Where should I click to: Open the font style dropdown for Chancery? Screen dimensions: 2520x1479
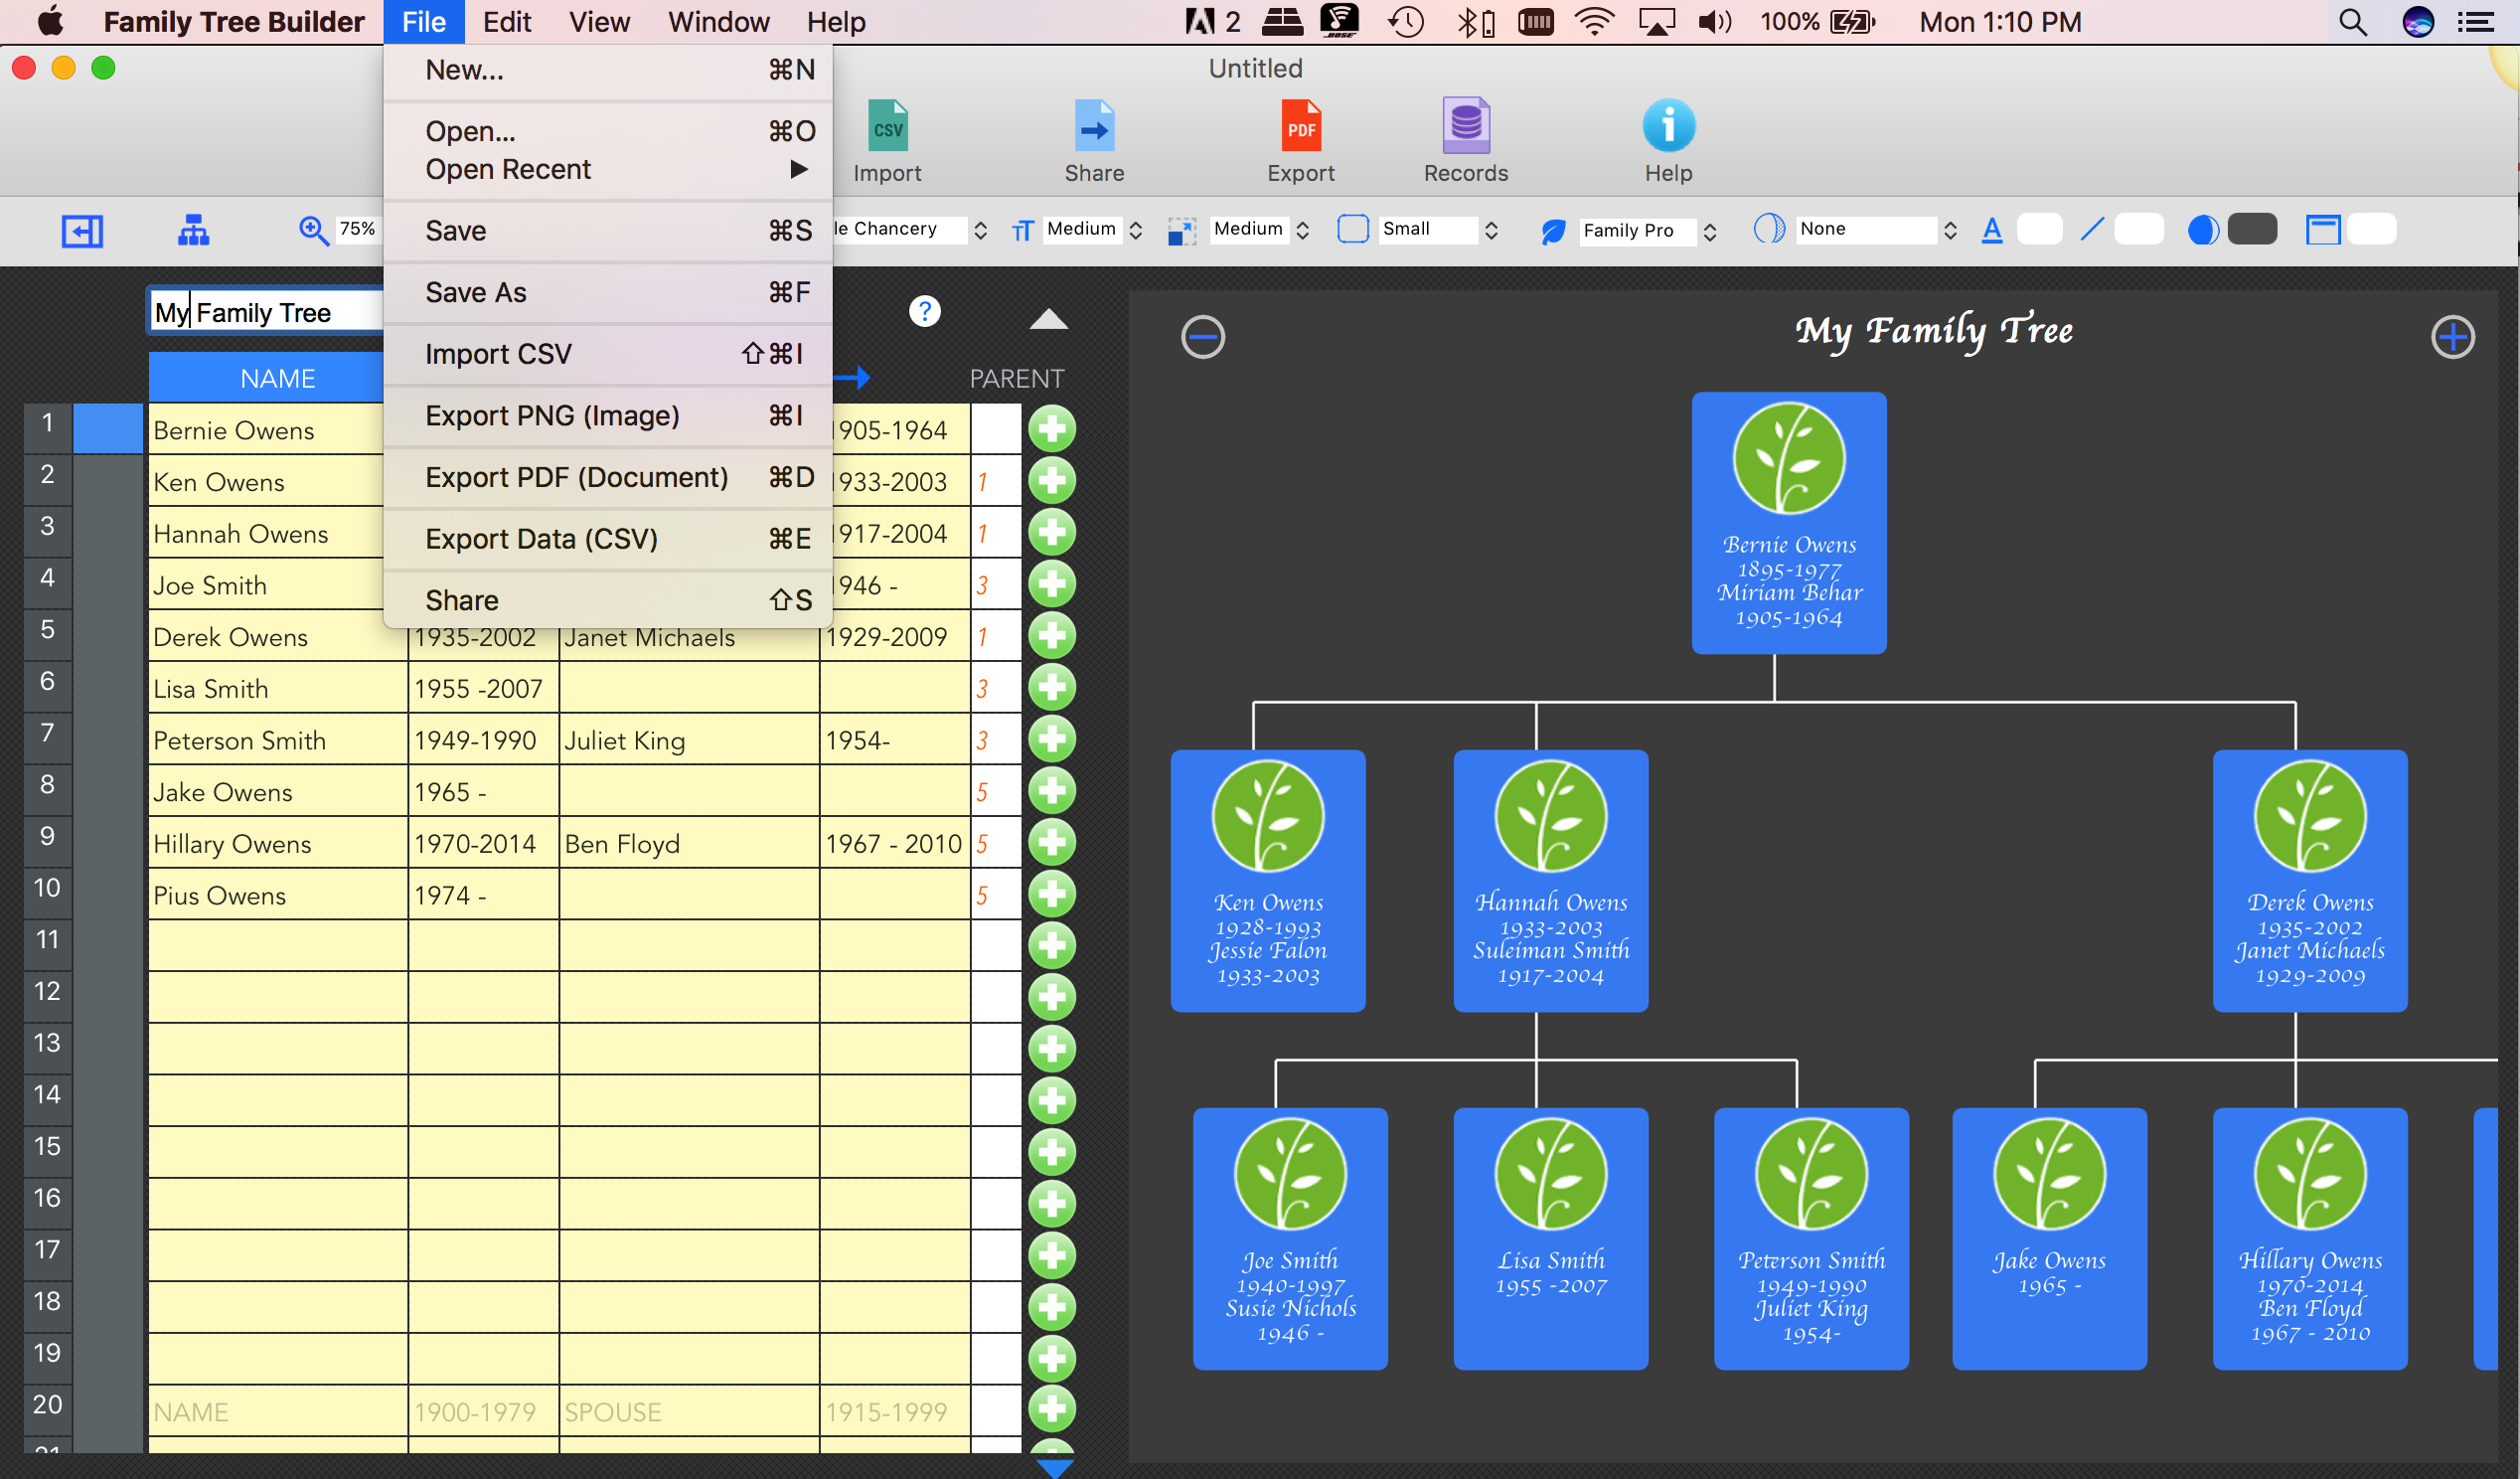pyautogui.click(x=984, y=231)
